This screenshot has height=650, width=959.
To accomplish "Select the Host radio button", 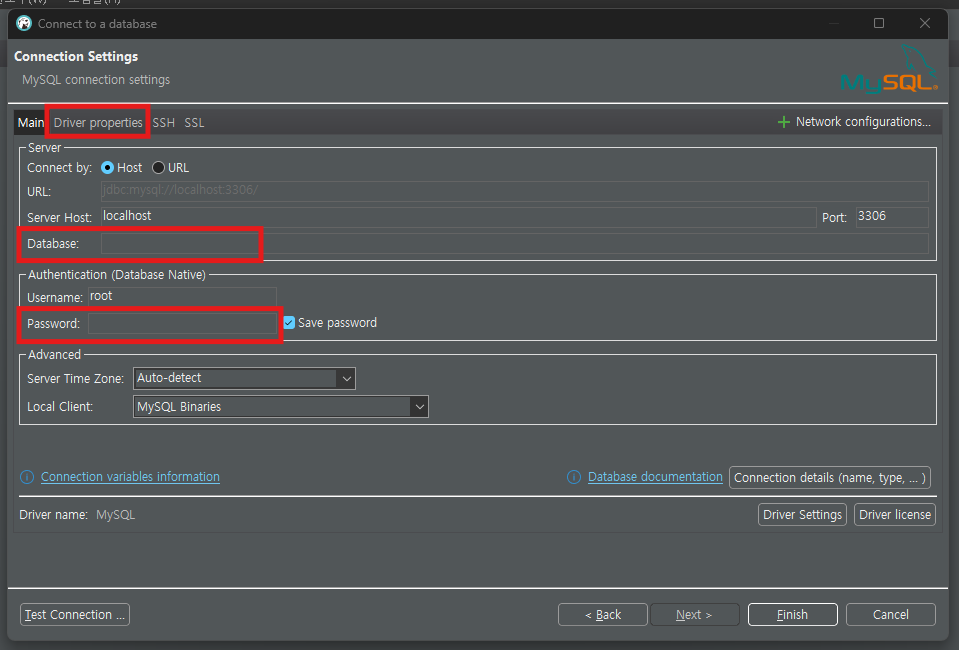I will pyautogui.click(x=108, y=168).
